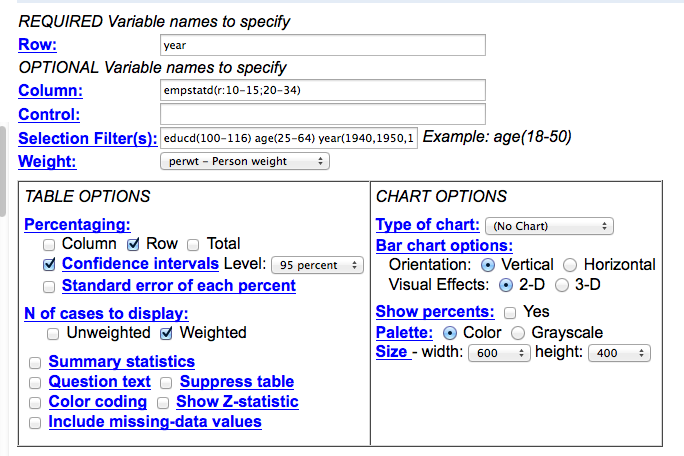This screenshot has width=684, height=456.
Task: Click into the Control variable field
Action: pos(323,114)
